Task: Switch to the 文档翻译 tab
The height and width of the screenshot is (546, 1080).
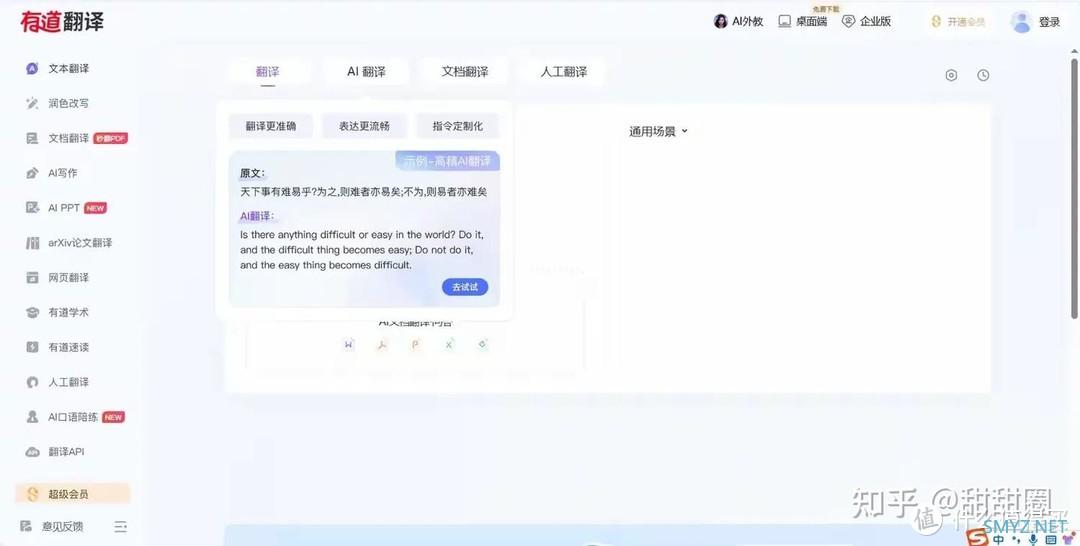Action: pyautogui.click(x=465, y=72)
